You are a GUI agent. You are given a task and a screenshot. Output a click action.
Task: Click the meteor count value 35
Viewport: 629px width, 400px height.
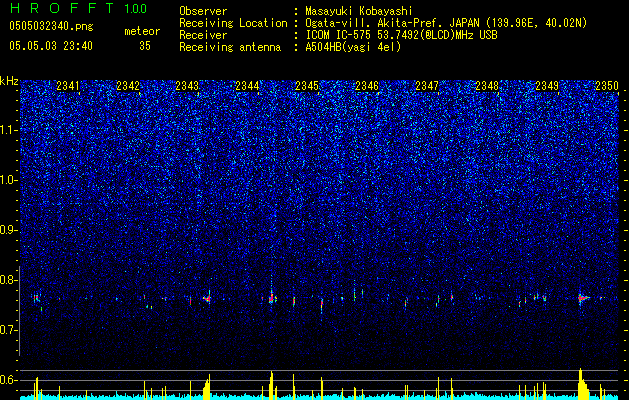point(145,46)
